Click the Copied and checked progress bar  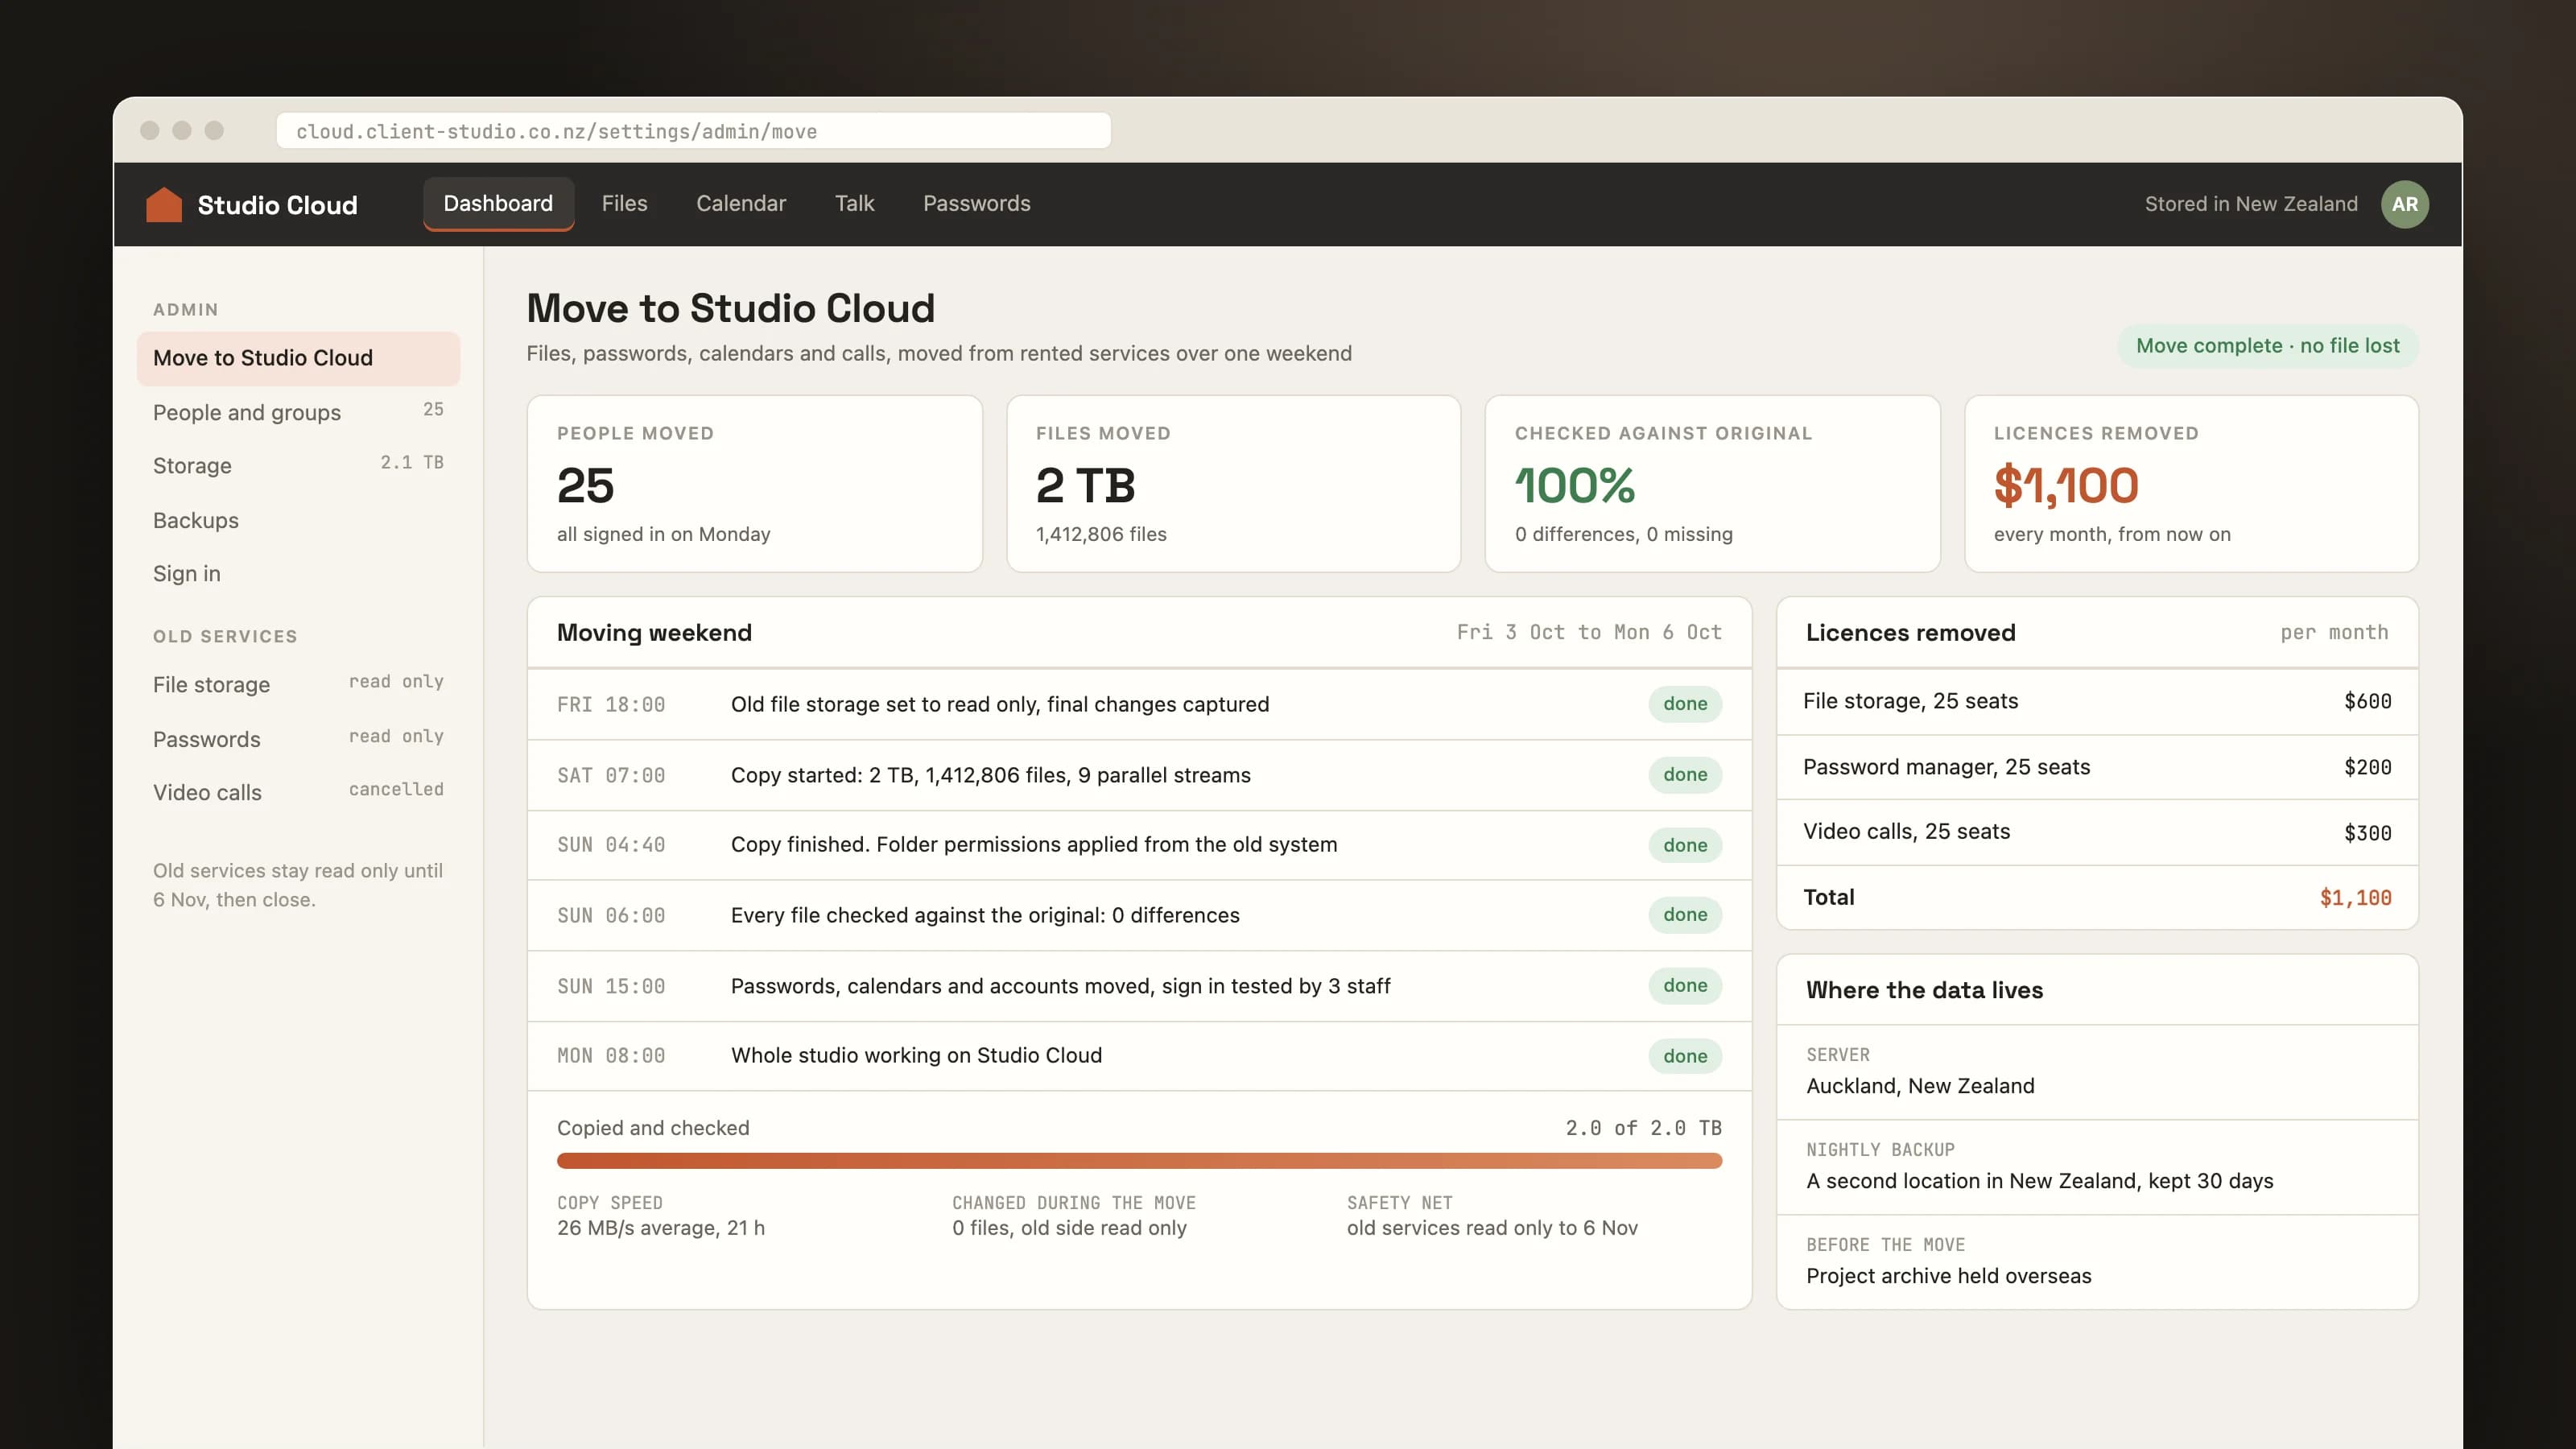1139,1160
